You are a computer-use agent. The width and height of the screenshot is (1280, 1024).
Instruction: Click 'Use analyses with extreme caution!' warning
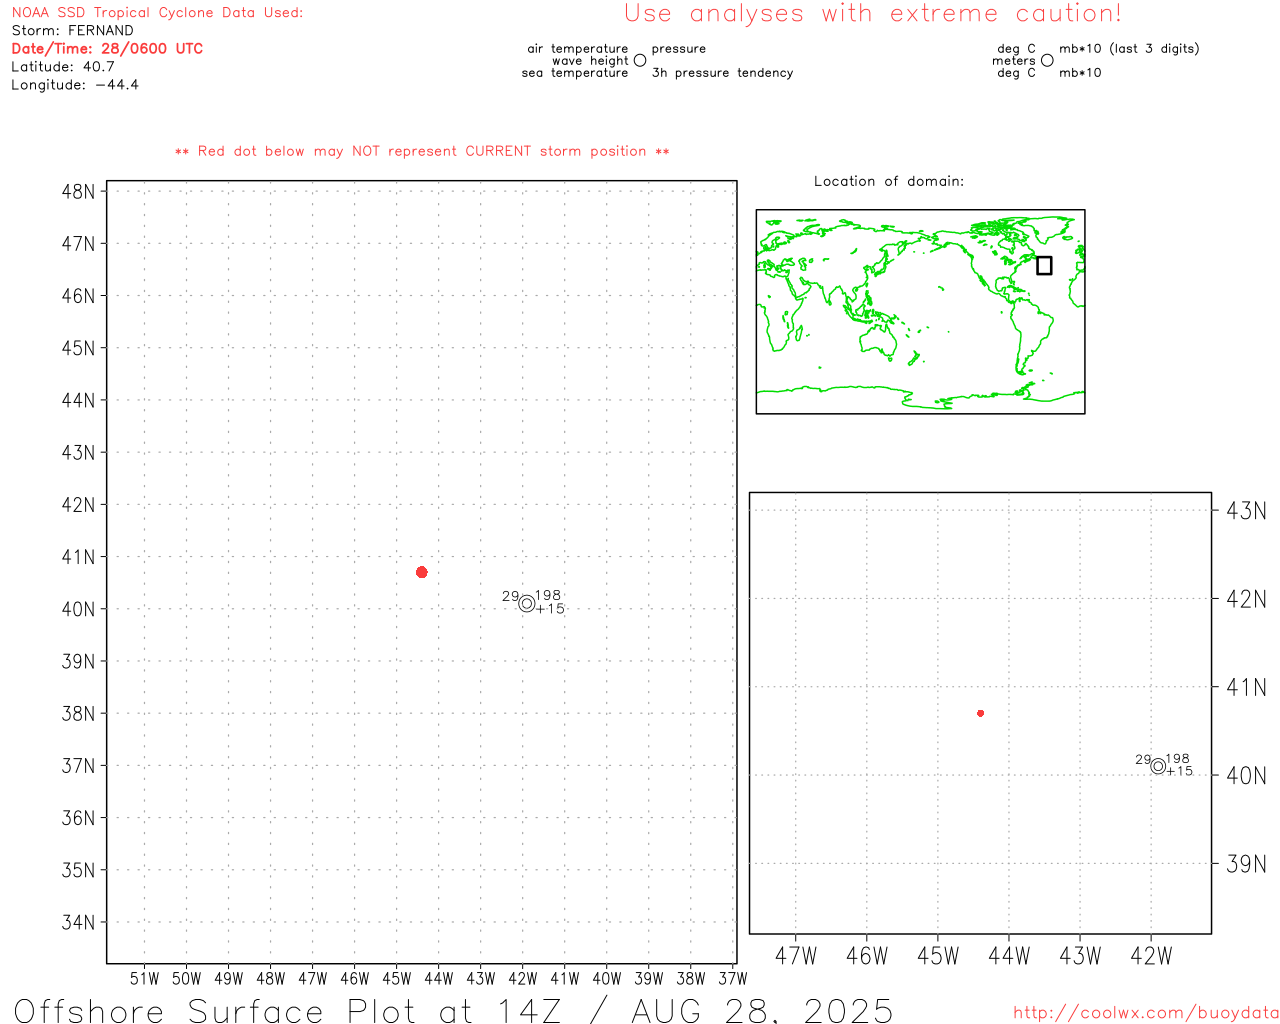[873, 14]
